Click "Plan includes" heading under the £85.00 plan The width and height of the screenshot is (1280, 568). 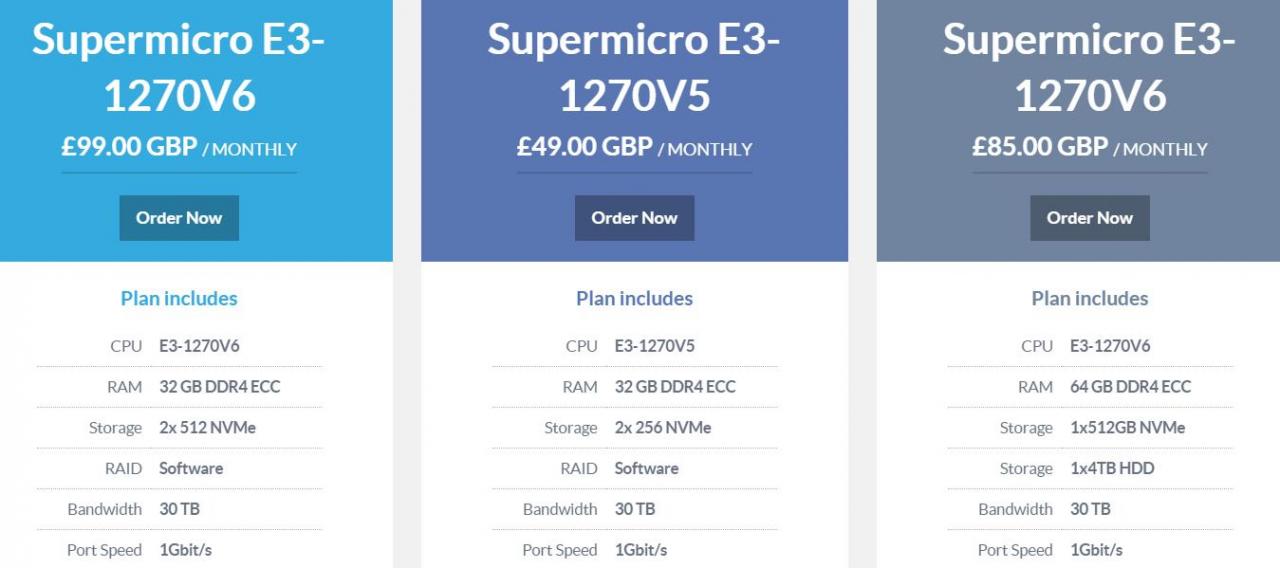[x=1089, y=298]
